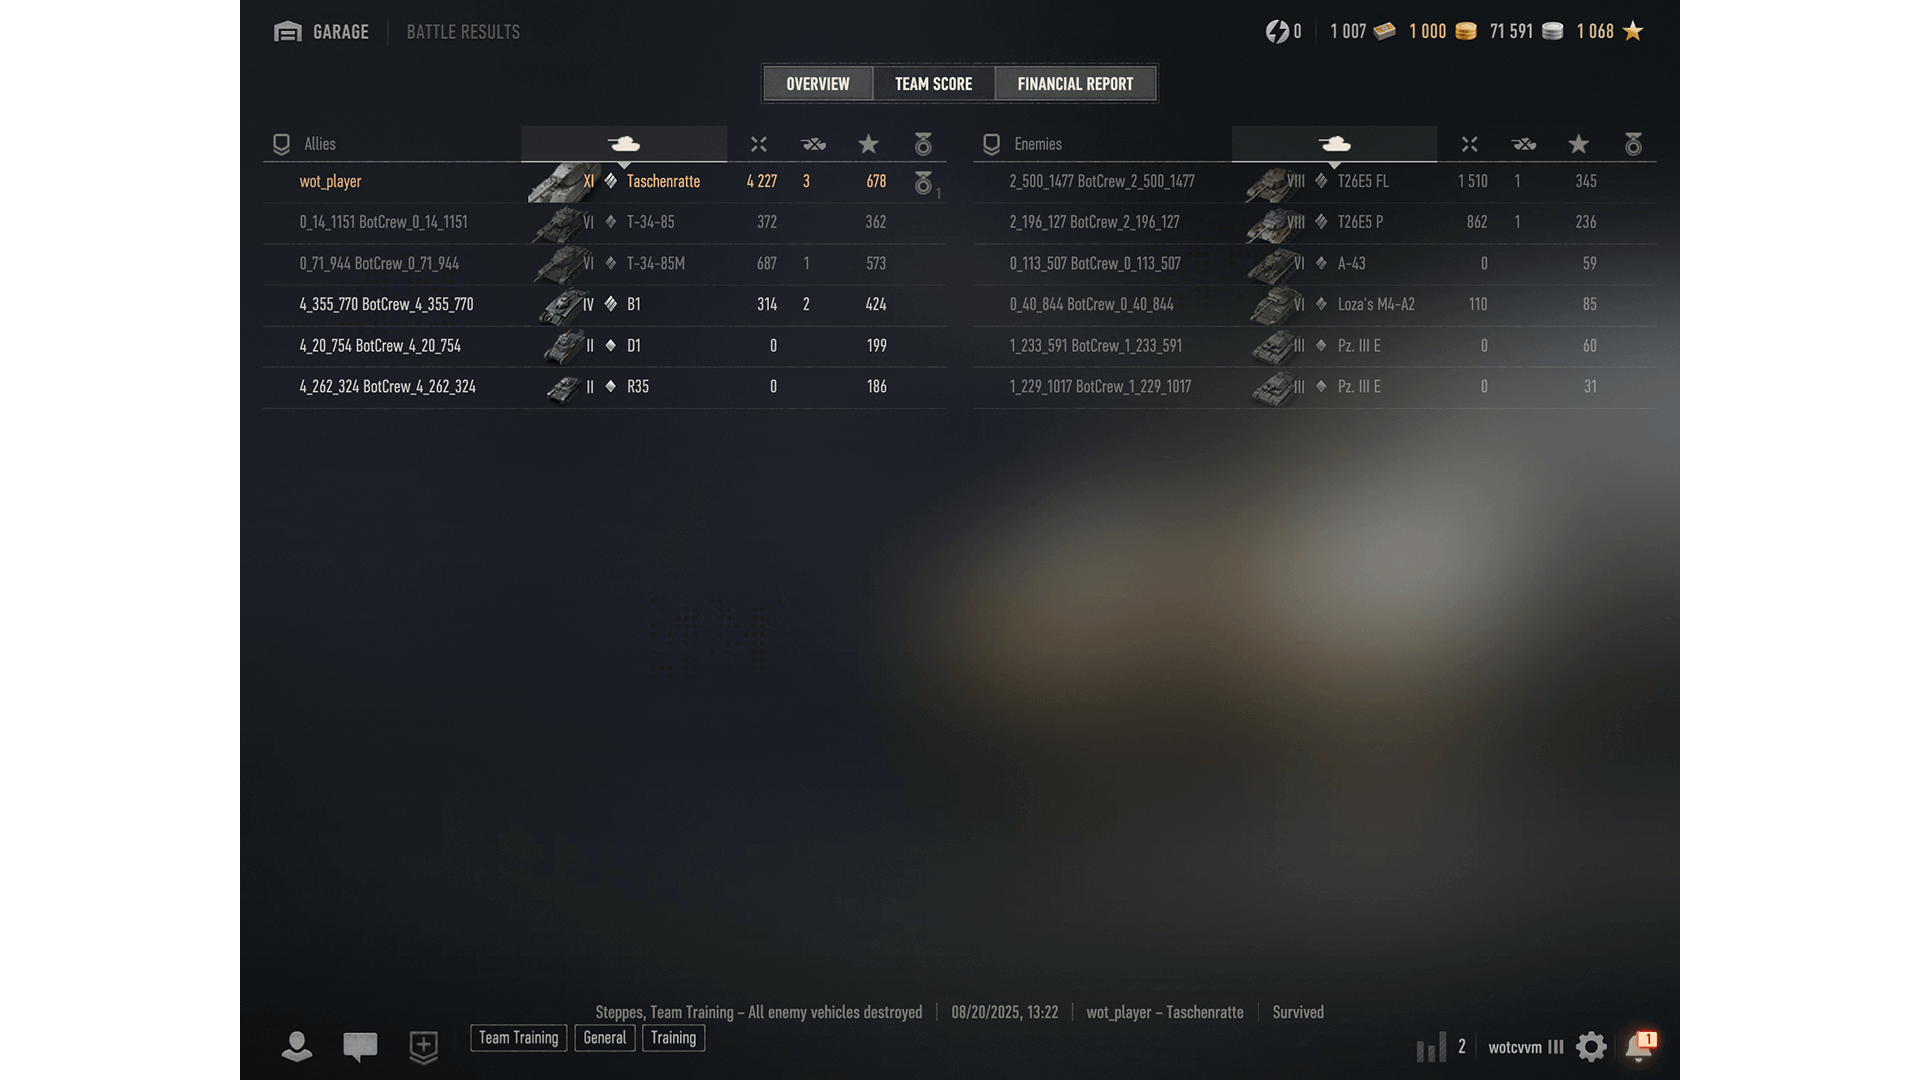This screenshot has width=1920, height=1080.
Task: Expand the Allies vehicle sort column
Action: 624,144
